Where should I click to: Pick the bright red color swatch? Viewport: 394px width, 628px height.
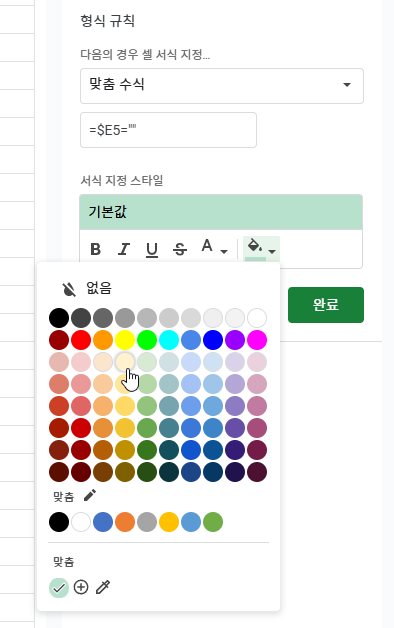[81, 340]
